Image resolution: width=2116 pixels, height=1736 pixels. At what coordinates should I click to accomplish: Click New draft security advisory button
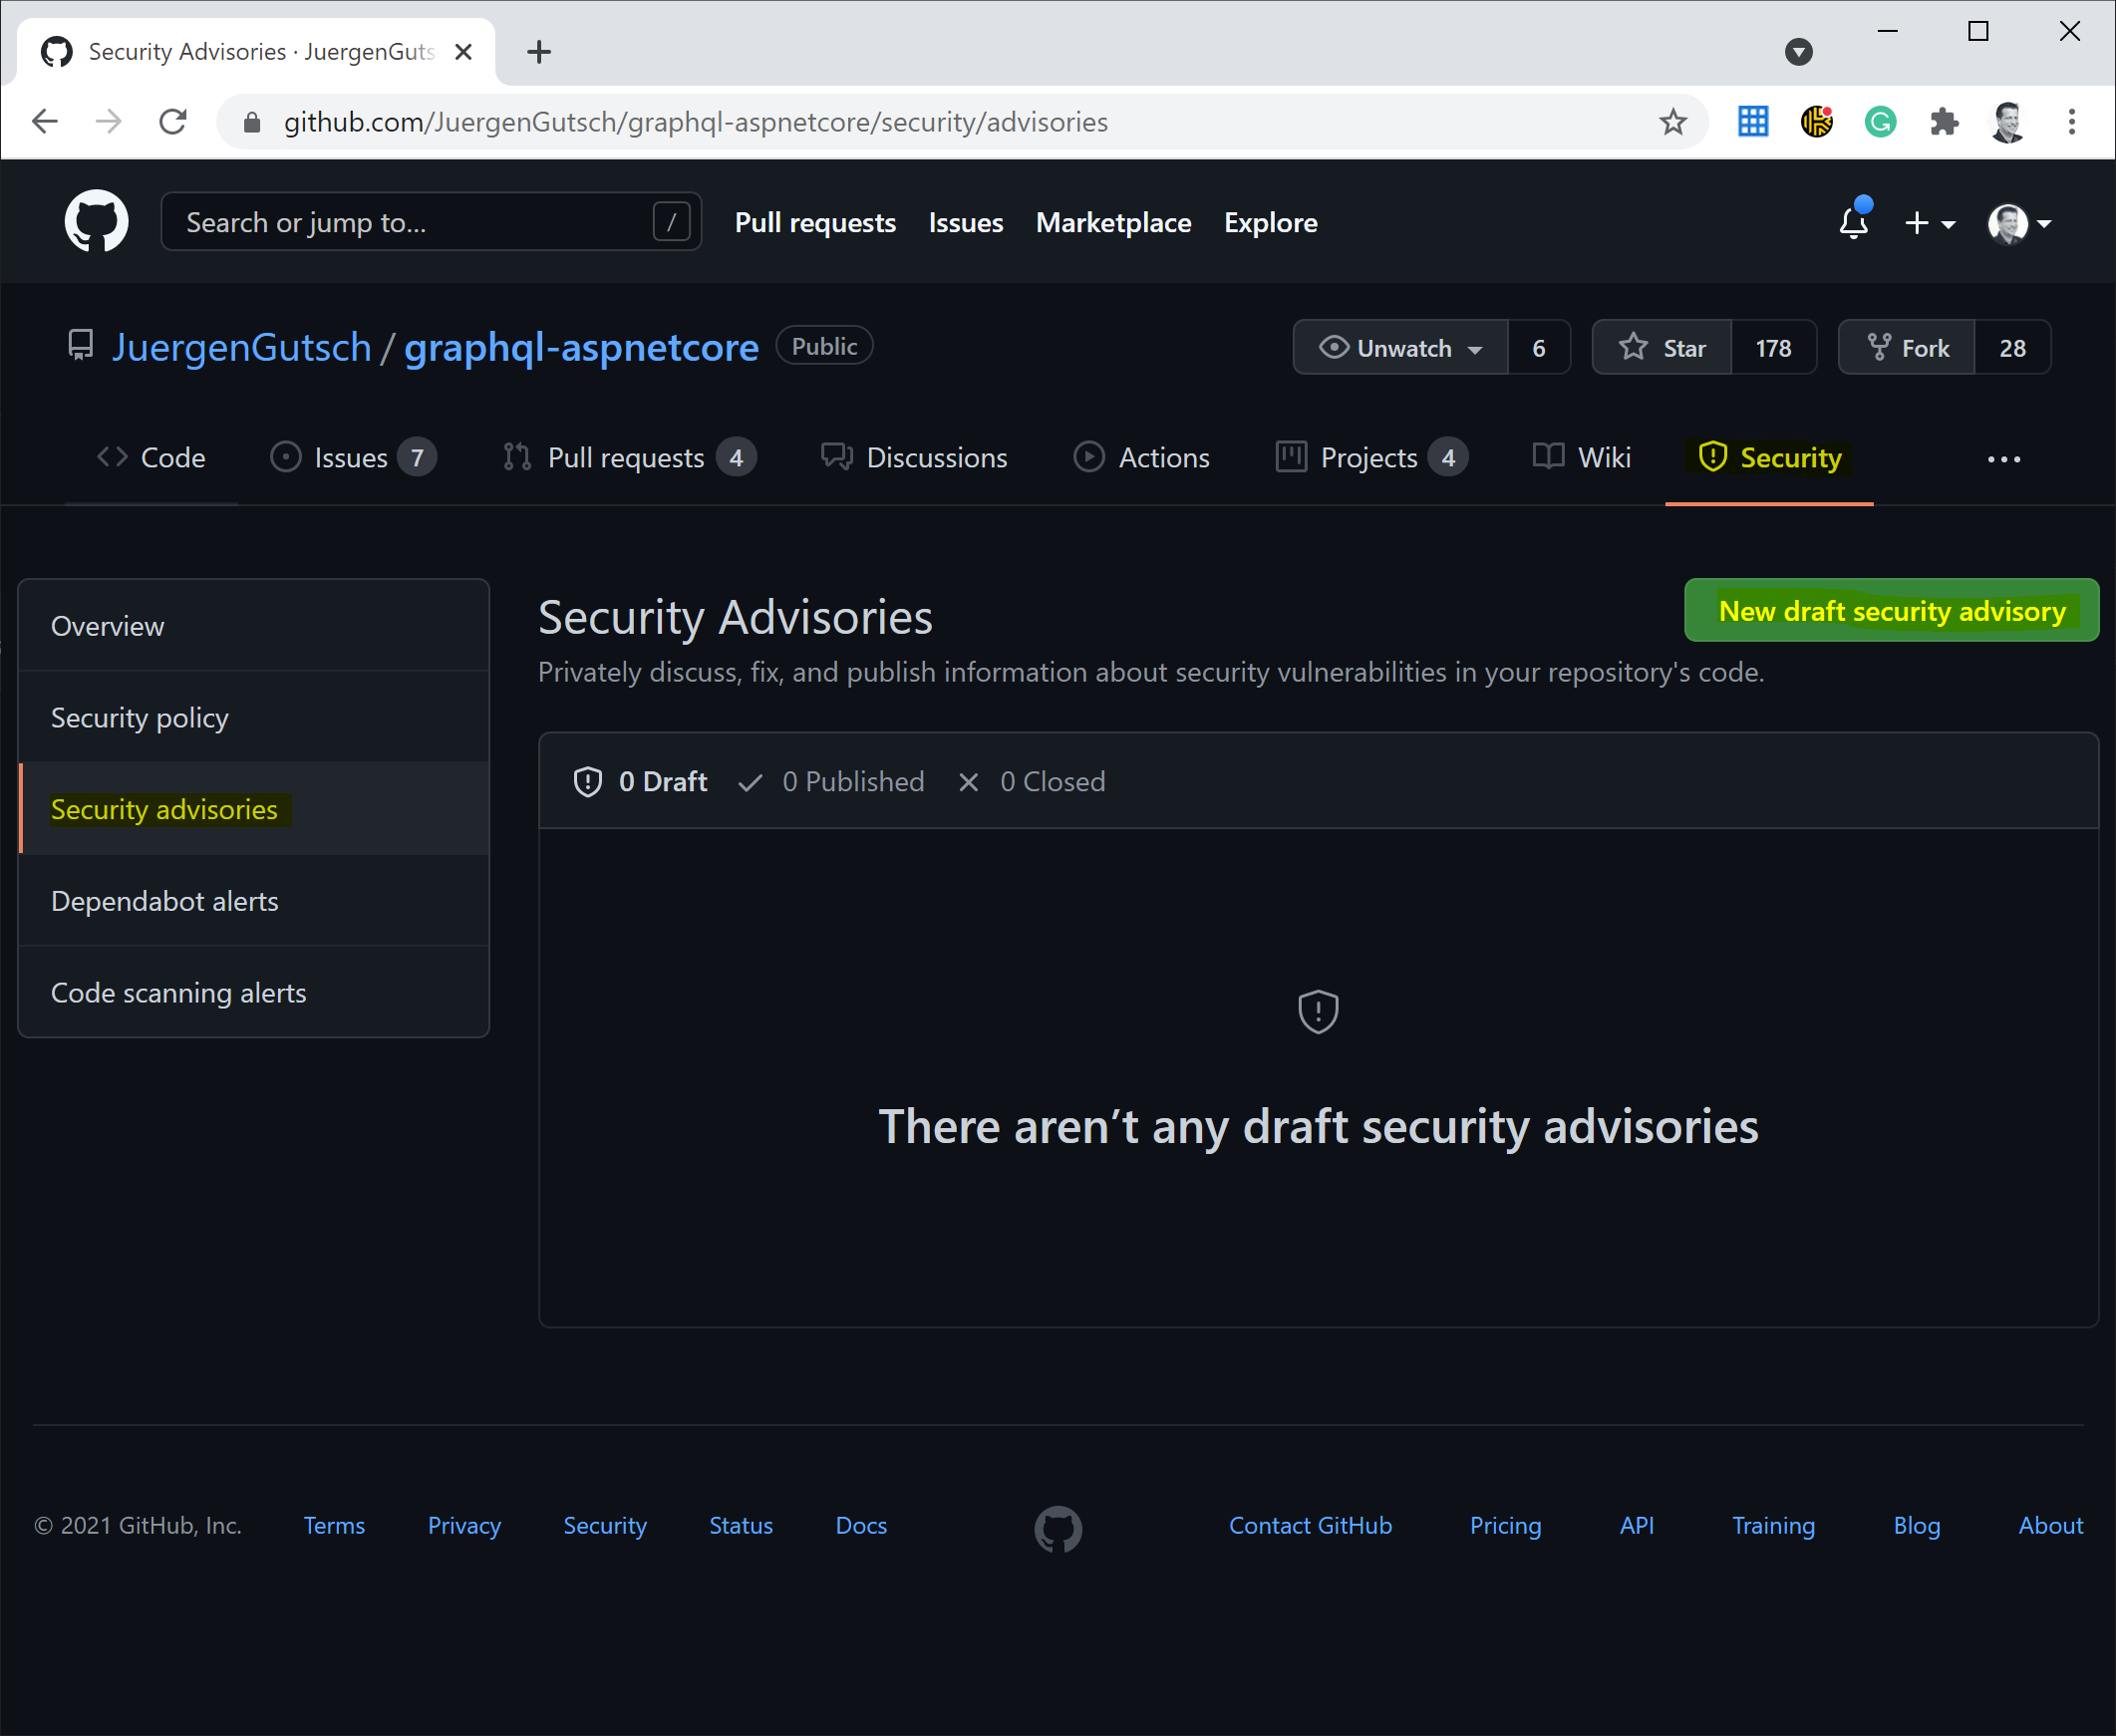pos(1891,611)
